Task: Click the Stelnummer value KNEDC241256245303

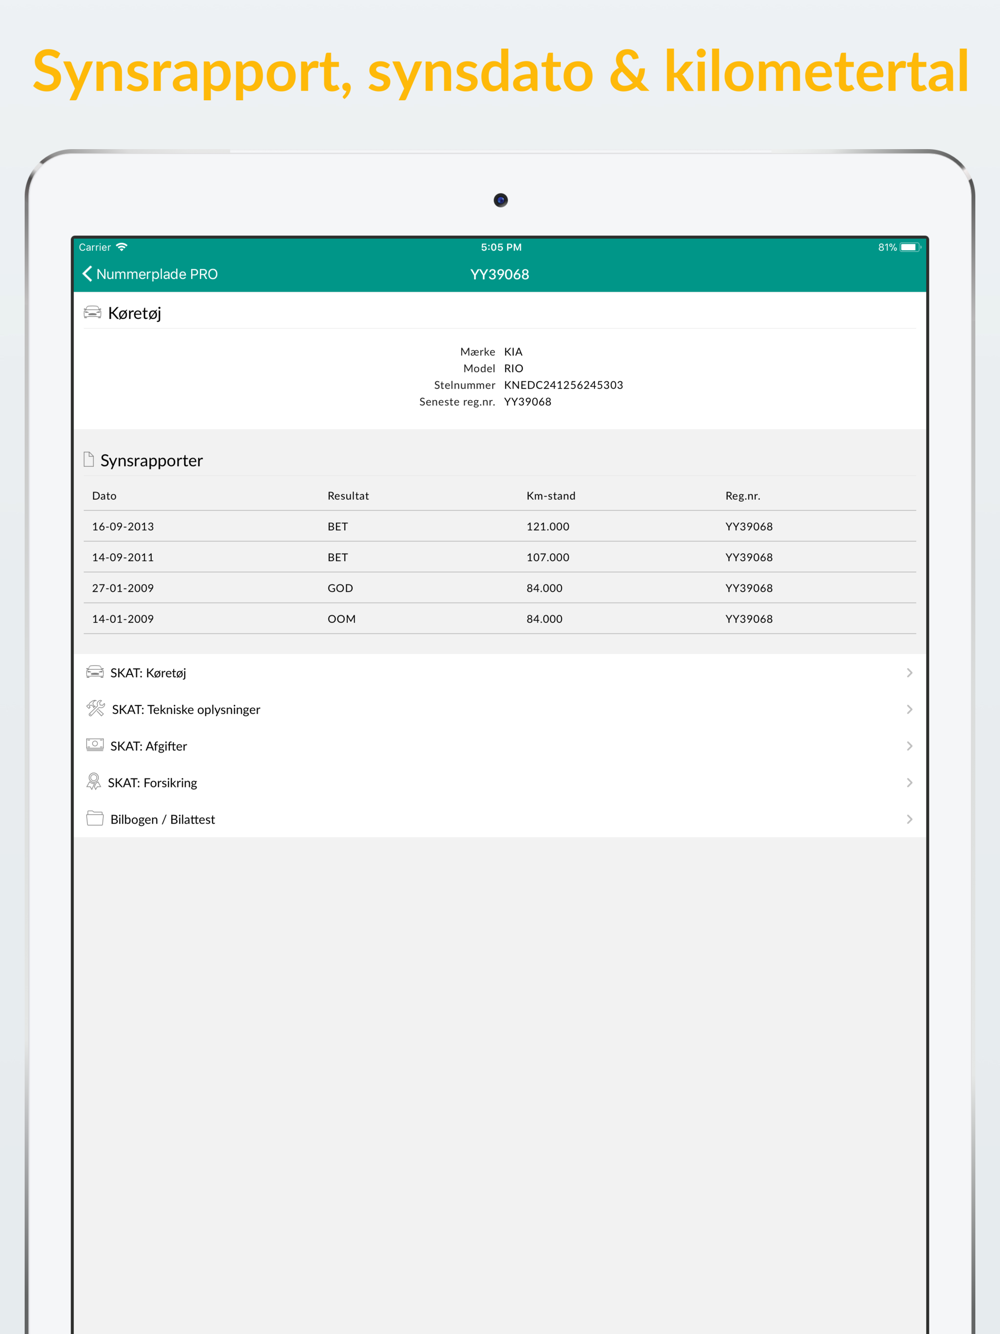Action: pos(563,385)
